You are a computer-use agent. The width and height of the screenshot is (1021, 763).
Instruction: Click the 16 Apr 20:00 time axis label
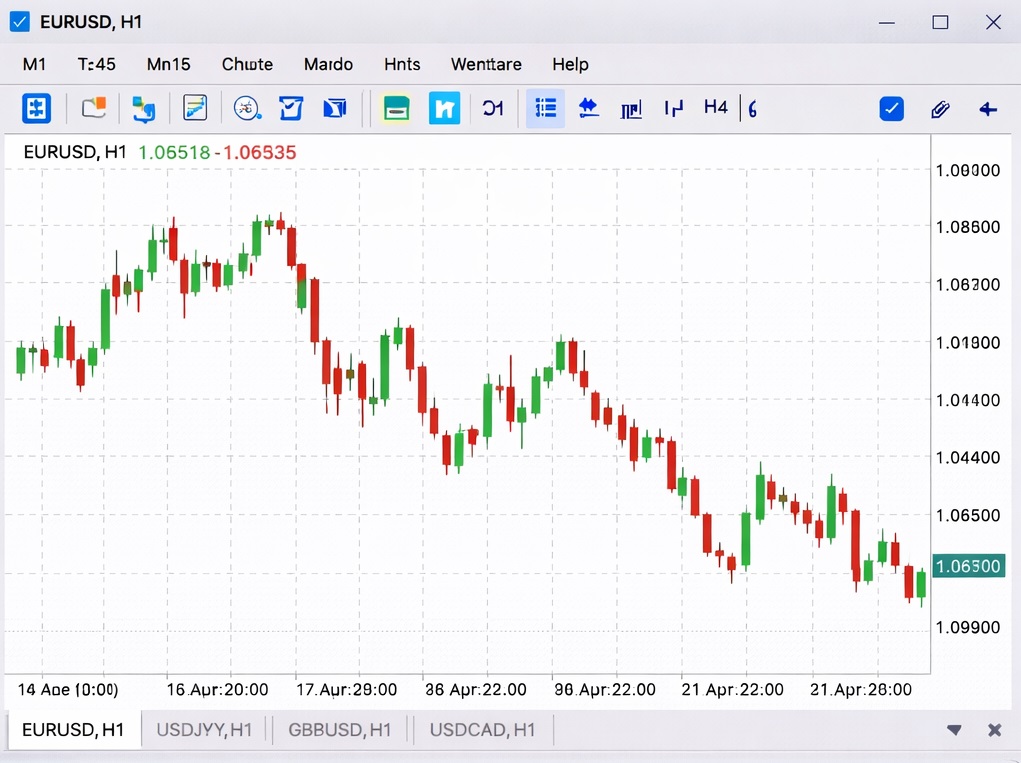(217, 689)
